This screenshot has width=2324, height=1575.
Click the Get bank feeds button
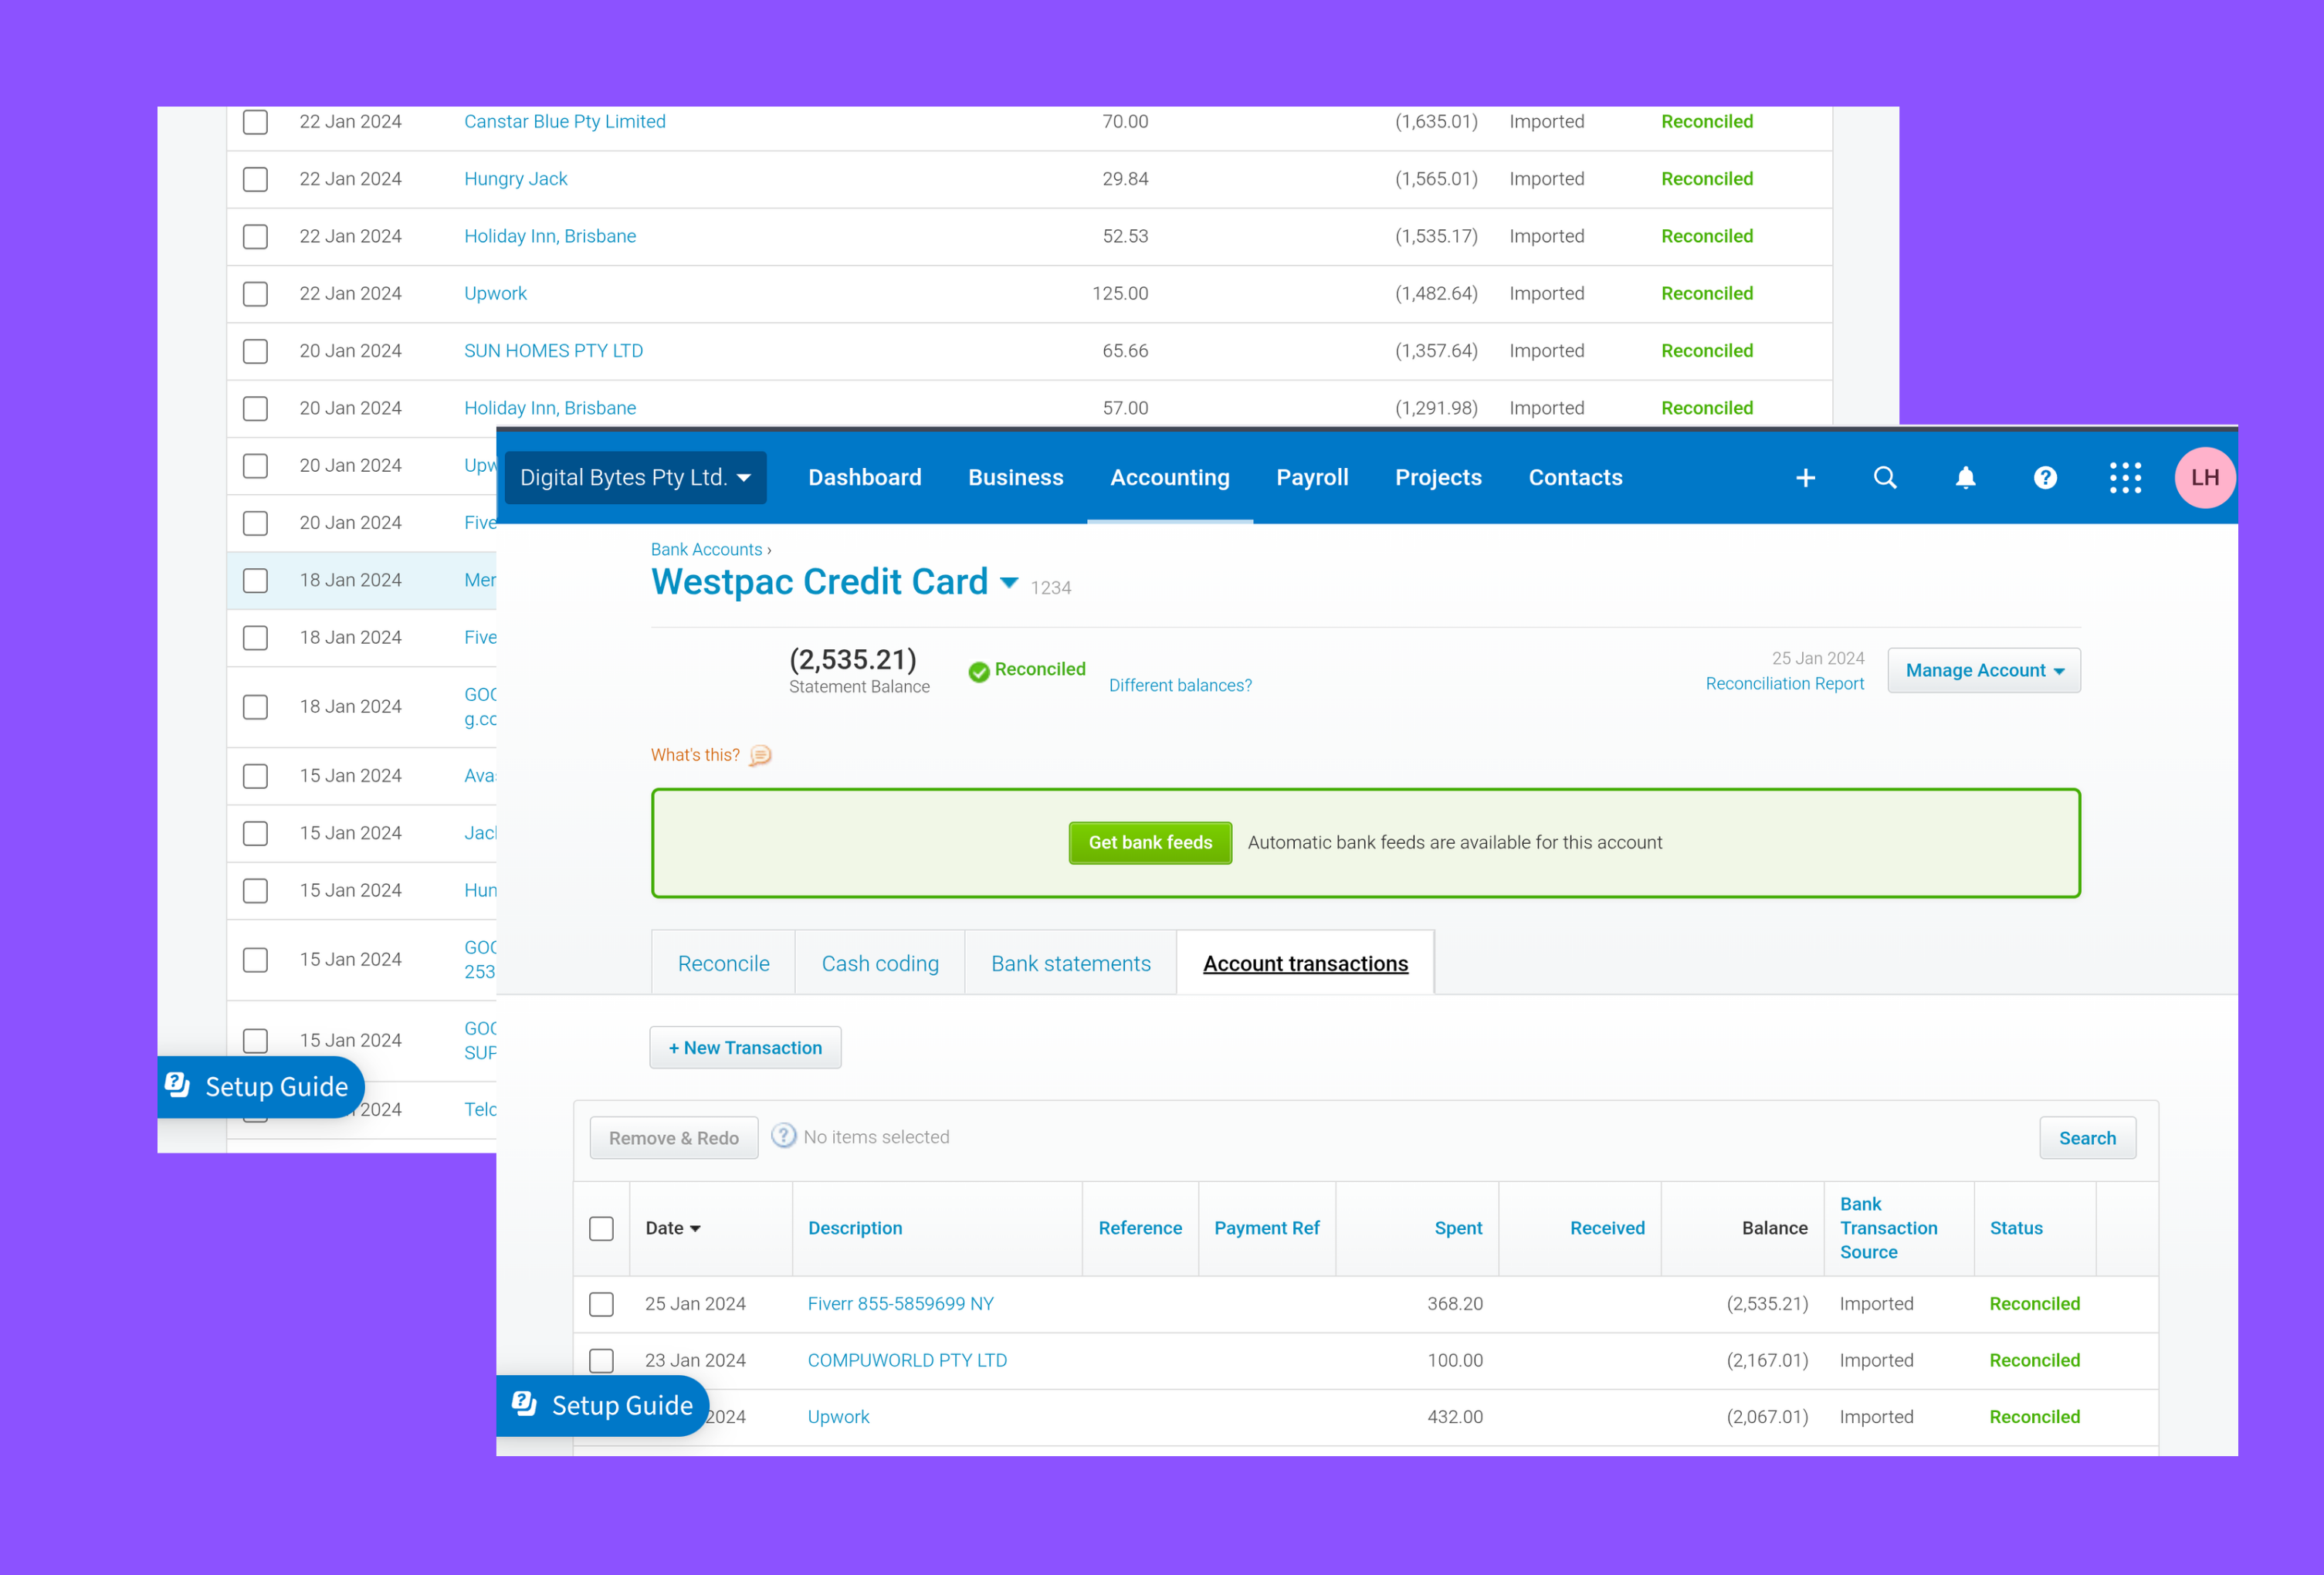[1150, 842]
